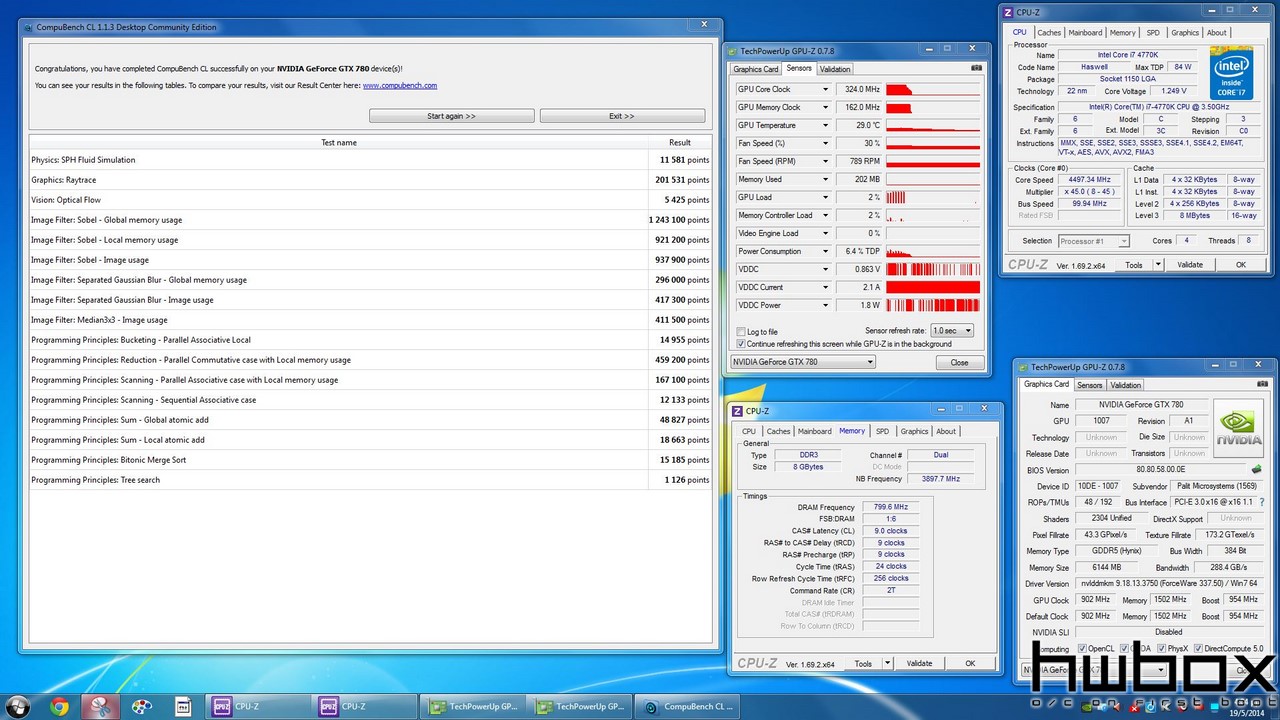
Task: Click the Test name column header
Action: point(339,142)
